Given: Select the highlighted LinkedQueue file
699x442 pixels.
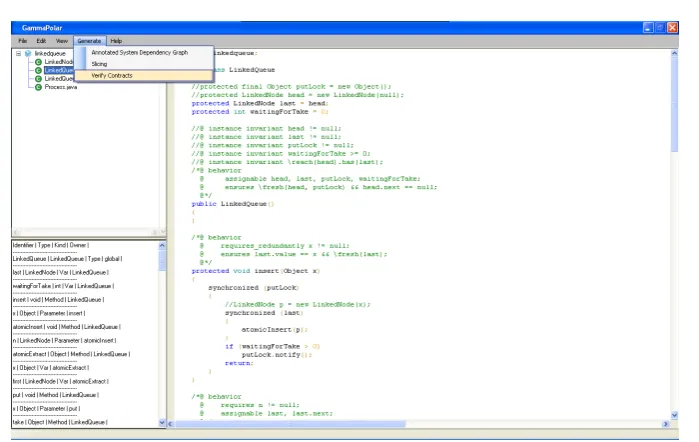Looking at the screenshot, I should pos(58,70).
